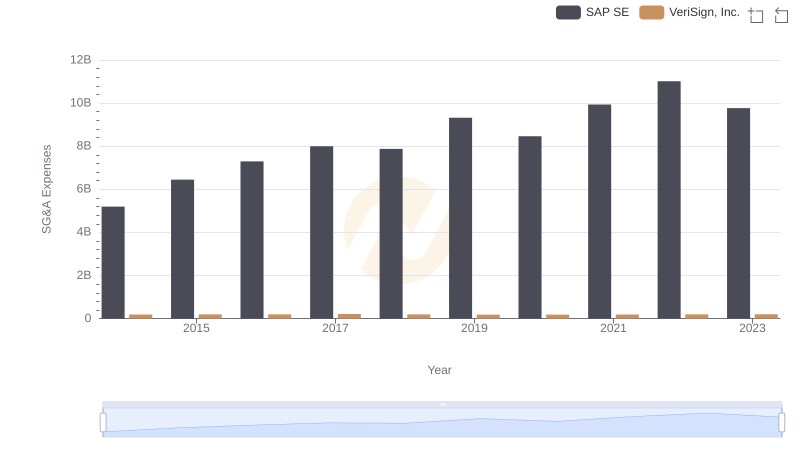Click the VeriSign bar for 2014
The image size is (800, 461).
141,316
